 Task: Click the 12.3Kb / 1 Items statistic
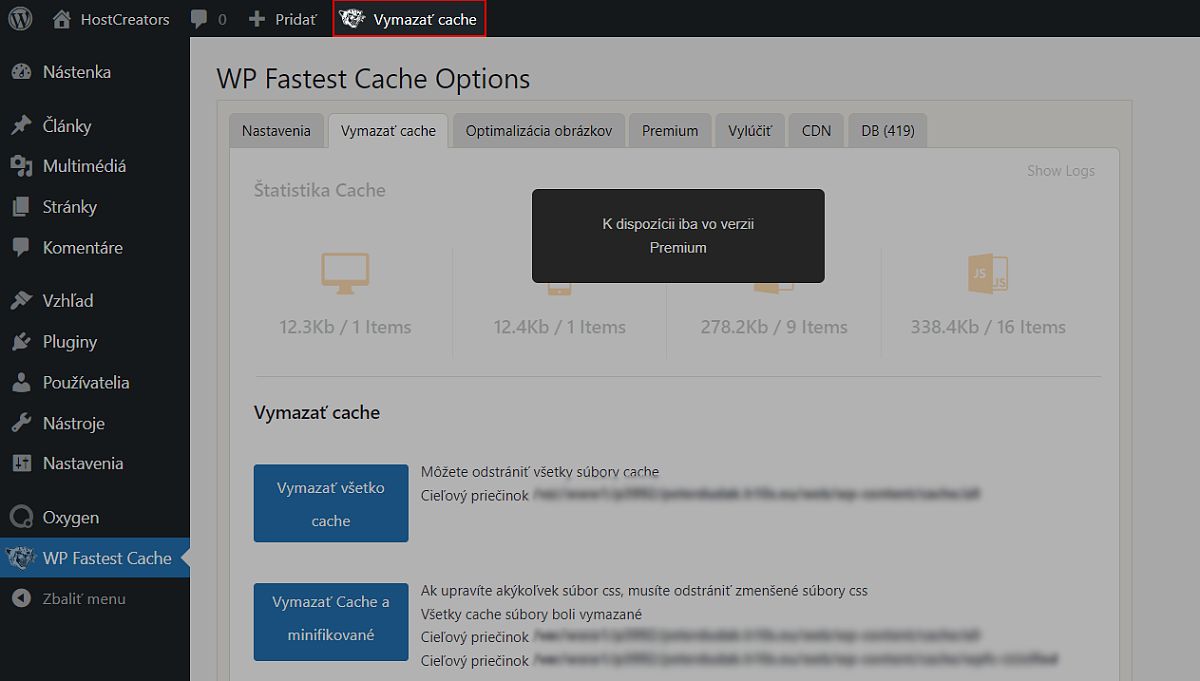tap(345, 327)
